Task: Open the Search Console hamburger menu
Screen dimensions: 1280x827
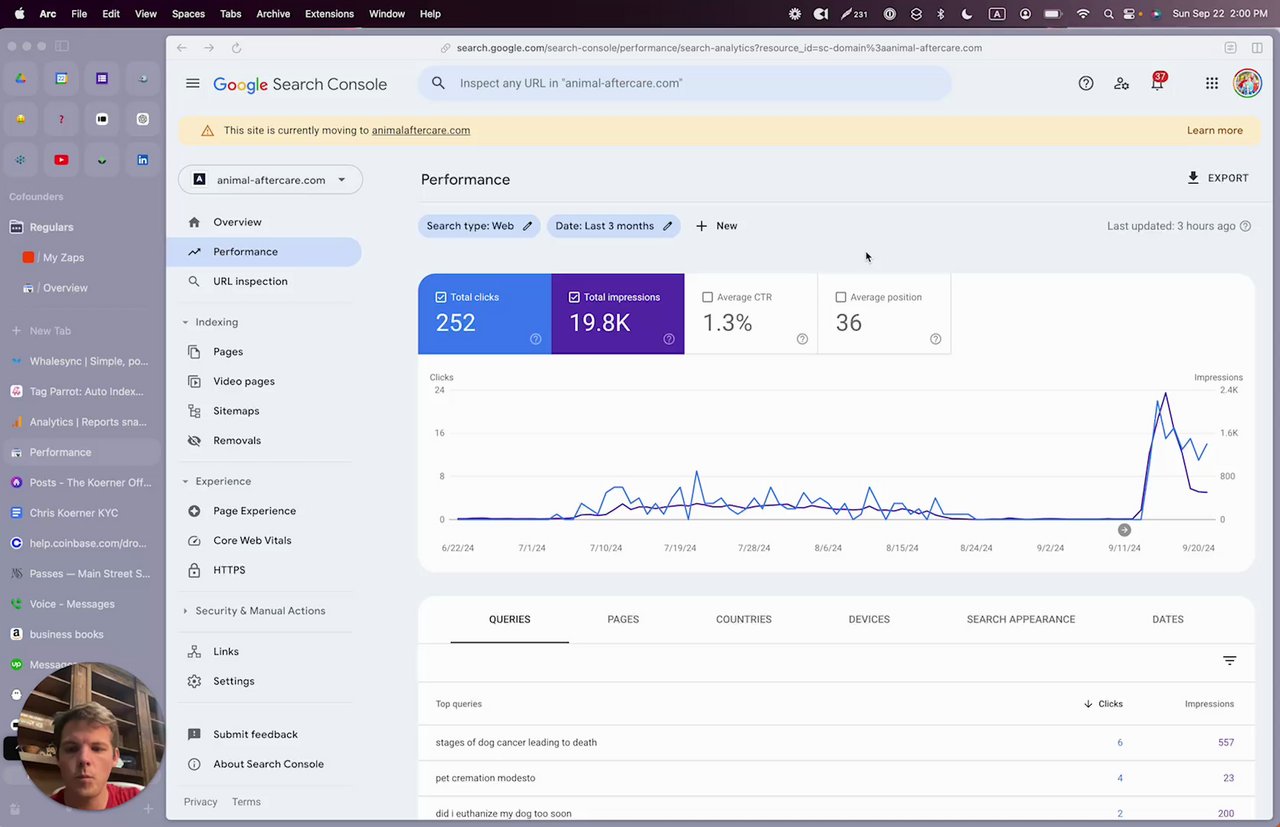Action: tap(193, 84)
